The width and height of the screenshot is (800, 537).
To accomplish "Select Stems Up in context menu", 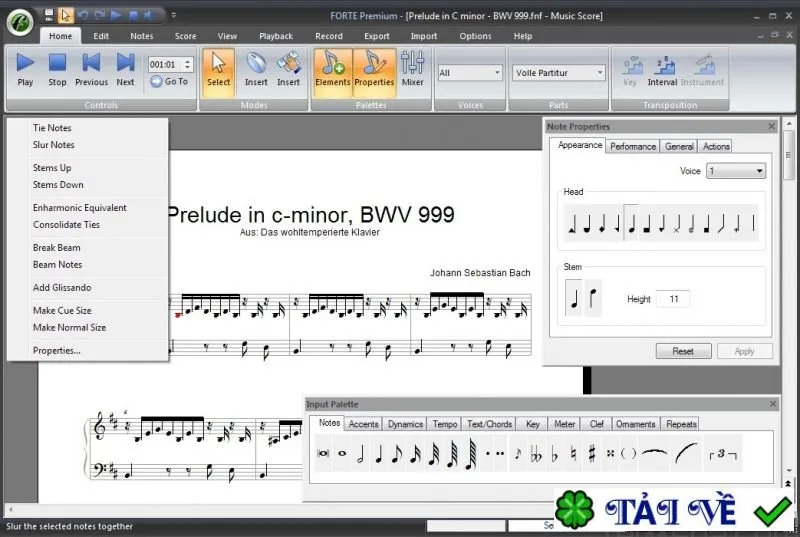I will pos(87,168).
